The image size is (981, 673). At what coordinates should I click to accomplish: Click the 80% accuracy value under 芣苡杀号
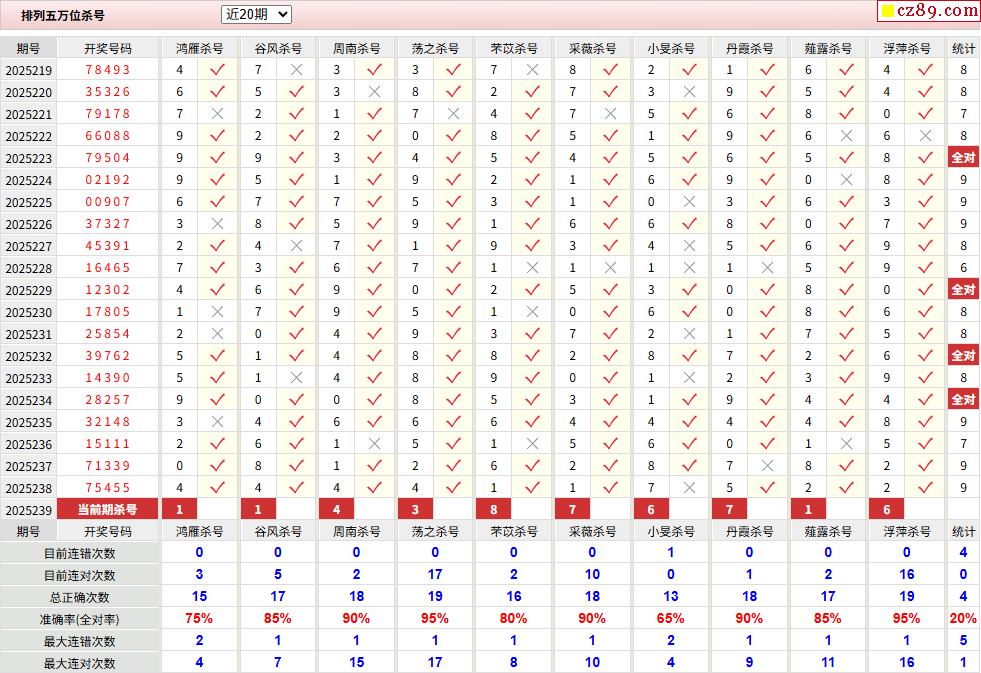[514, 619]
